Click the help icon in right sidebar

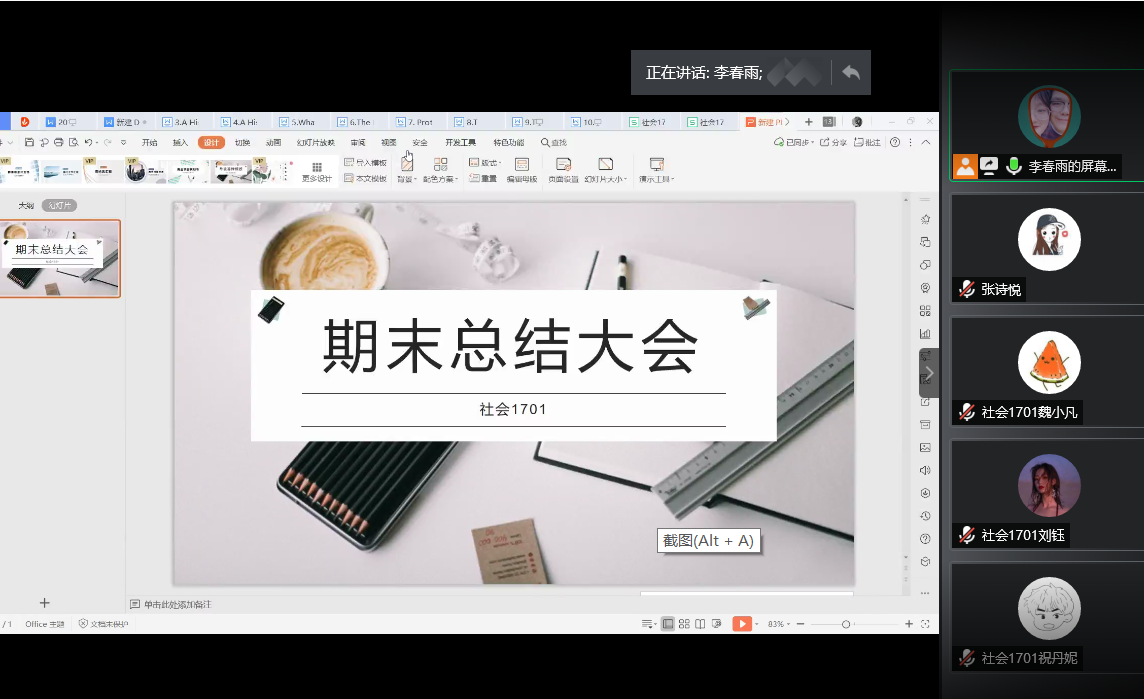pos(925,538)
